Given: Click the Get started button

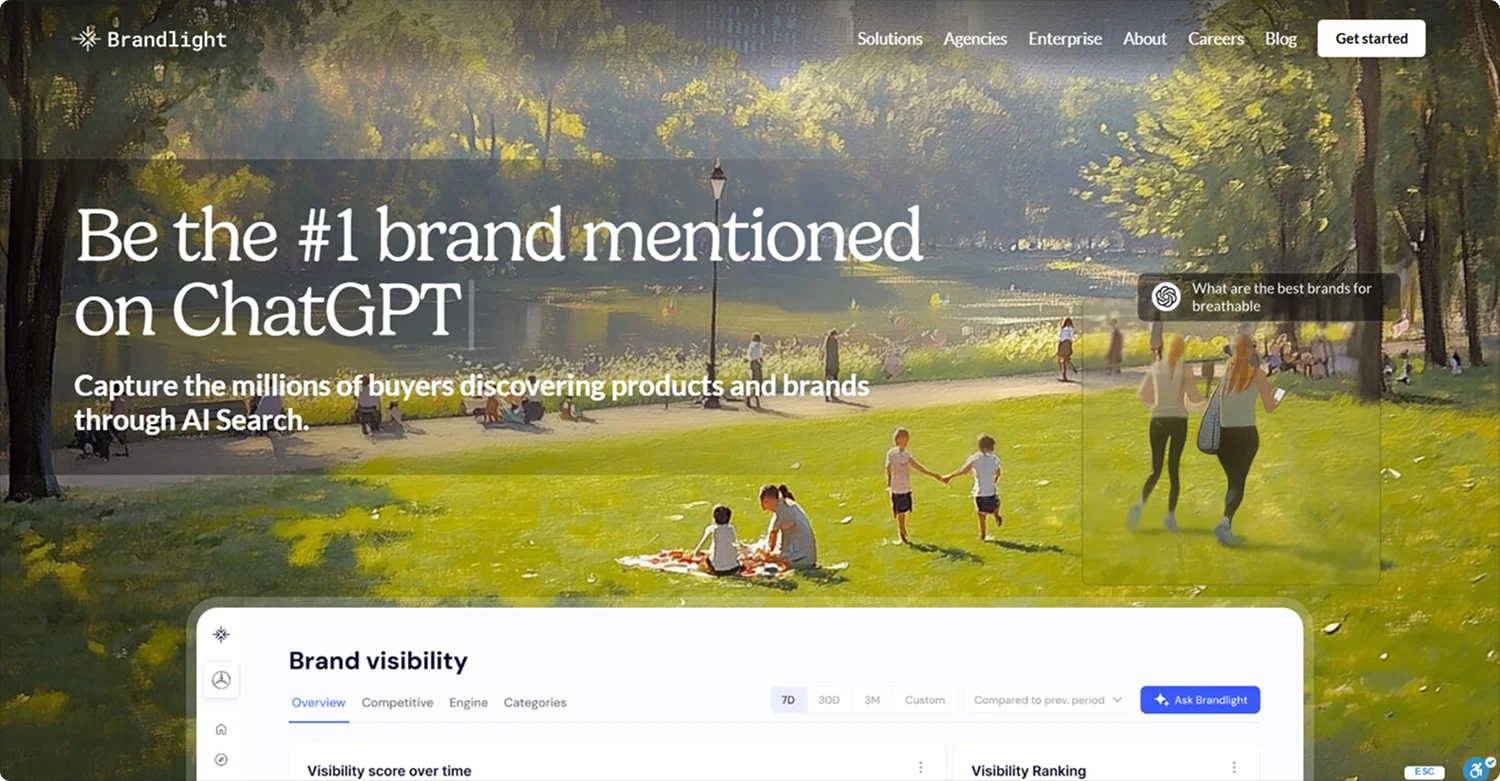Looking at the screenshot, I should [1371, 39].
